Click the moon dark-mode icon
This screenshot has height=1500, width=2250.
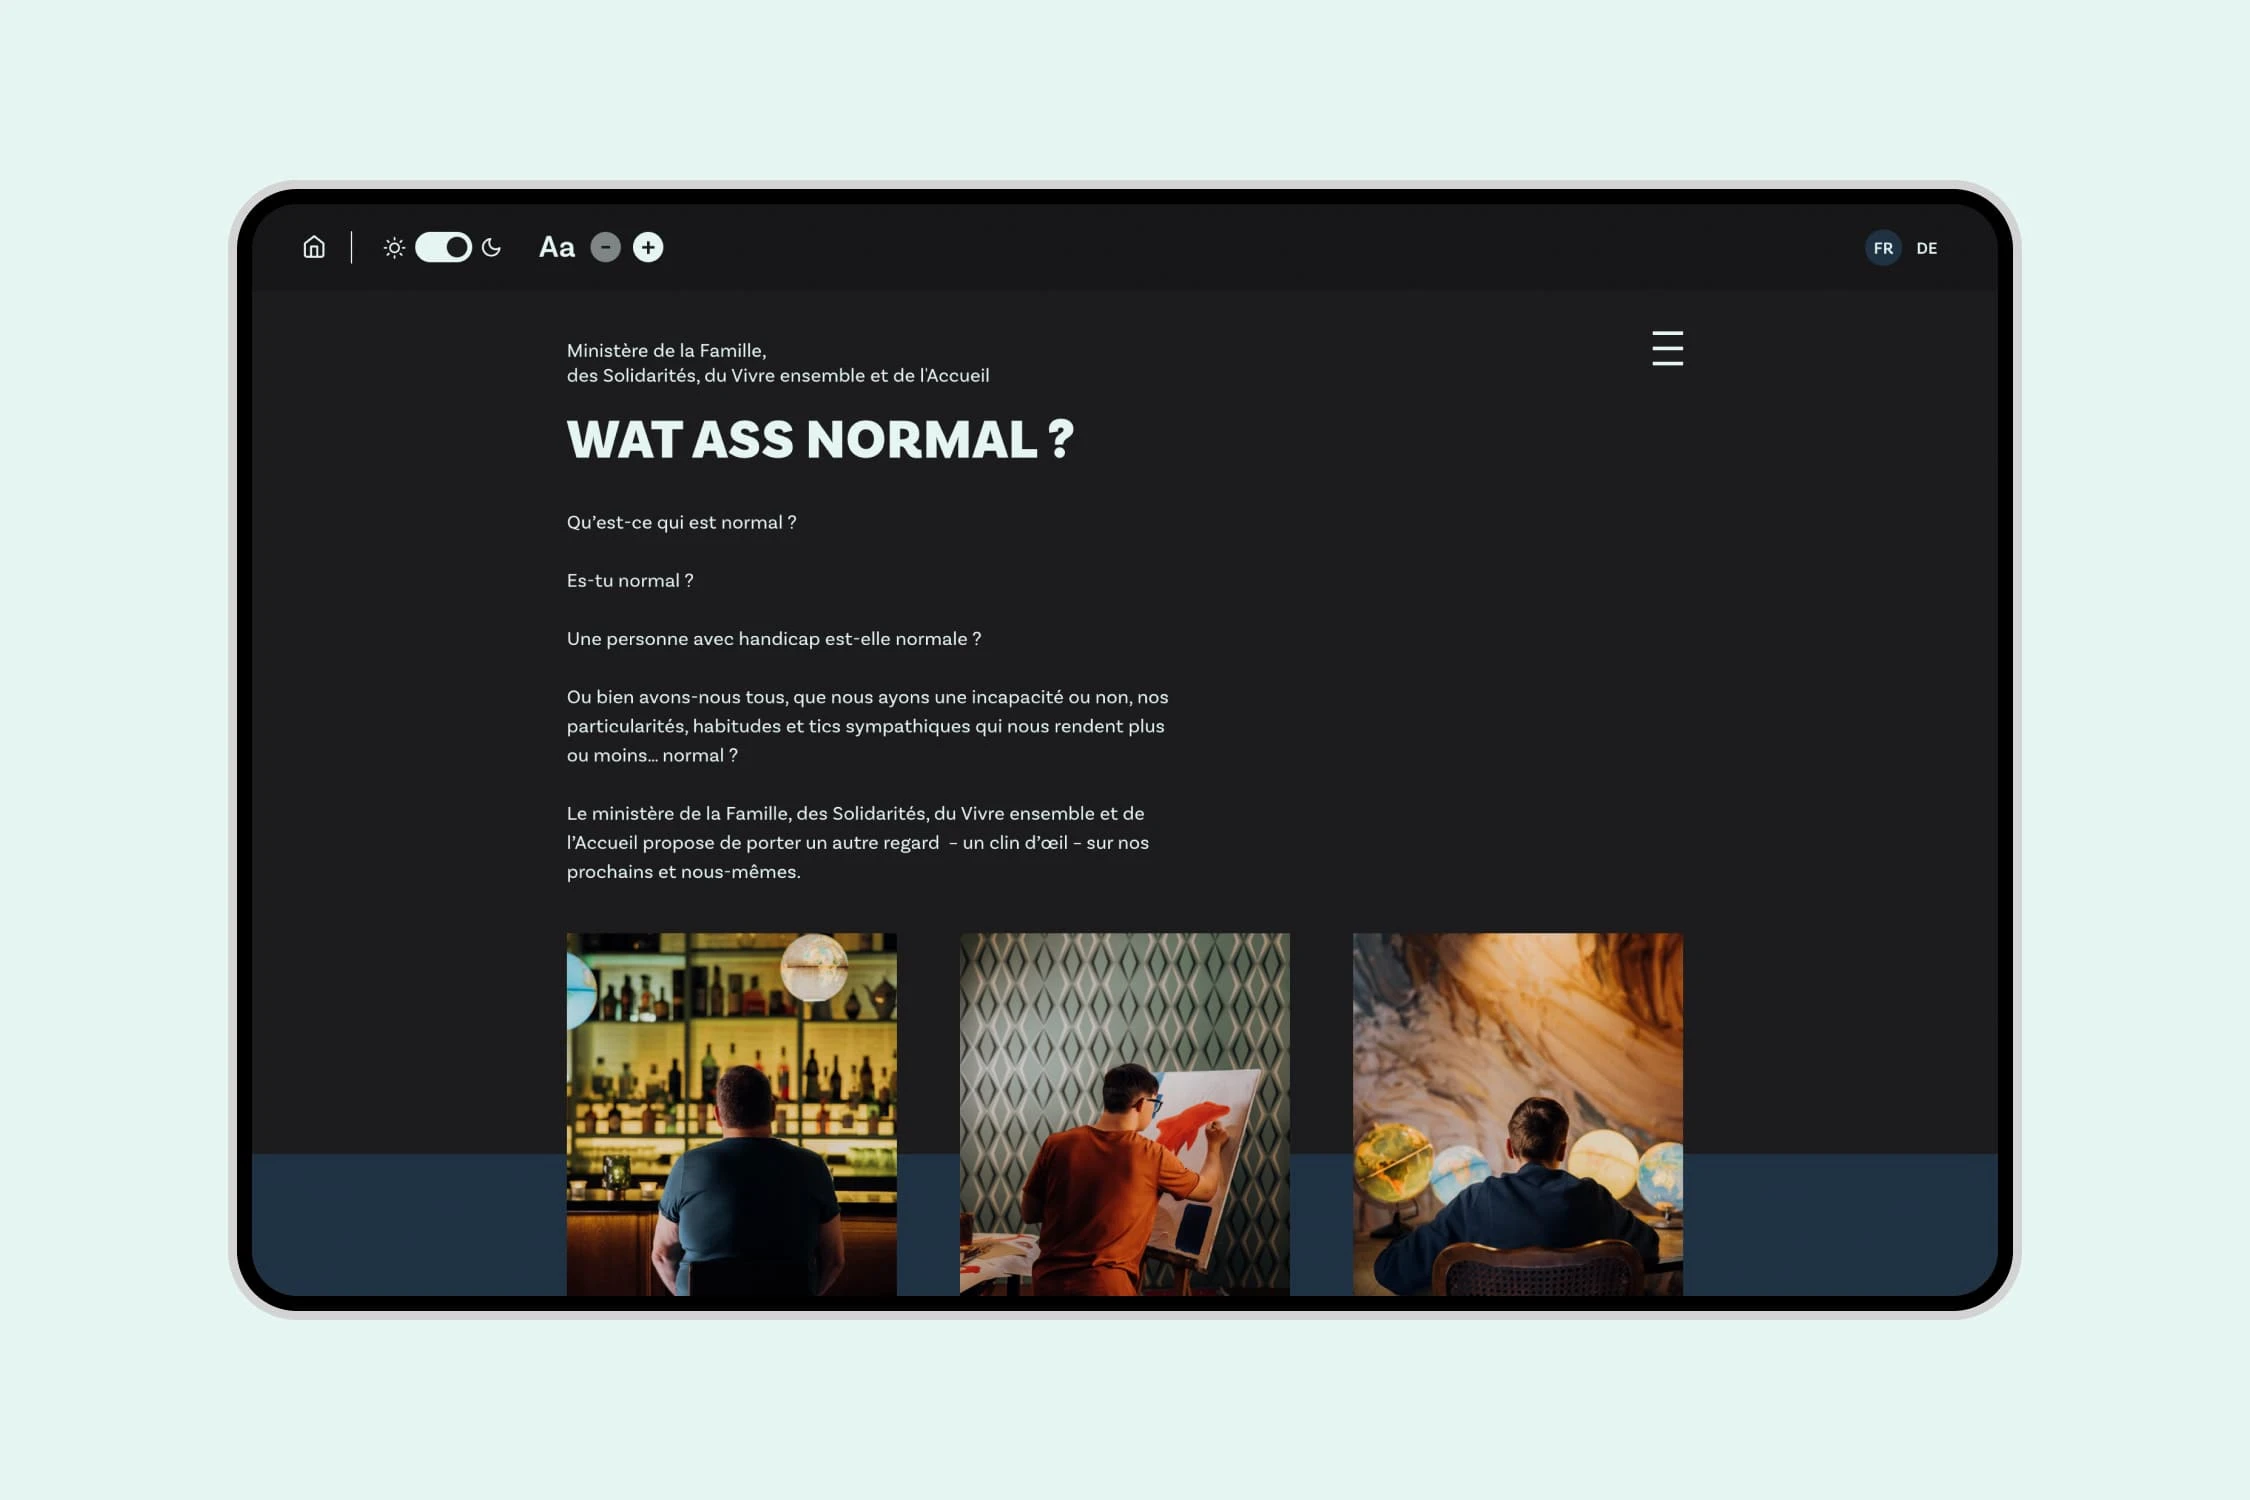point(491,247)
